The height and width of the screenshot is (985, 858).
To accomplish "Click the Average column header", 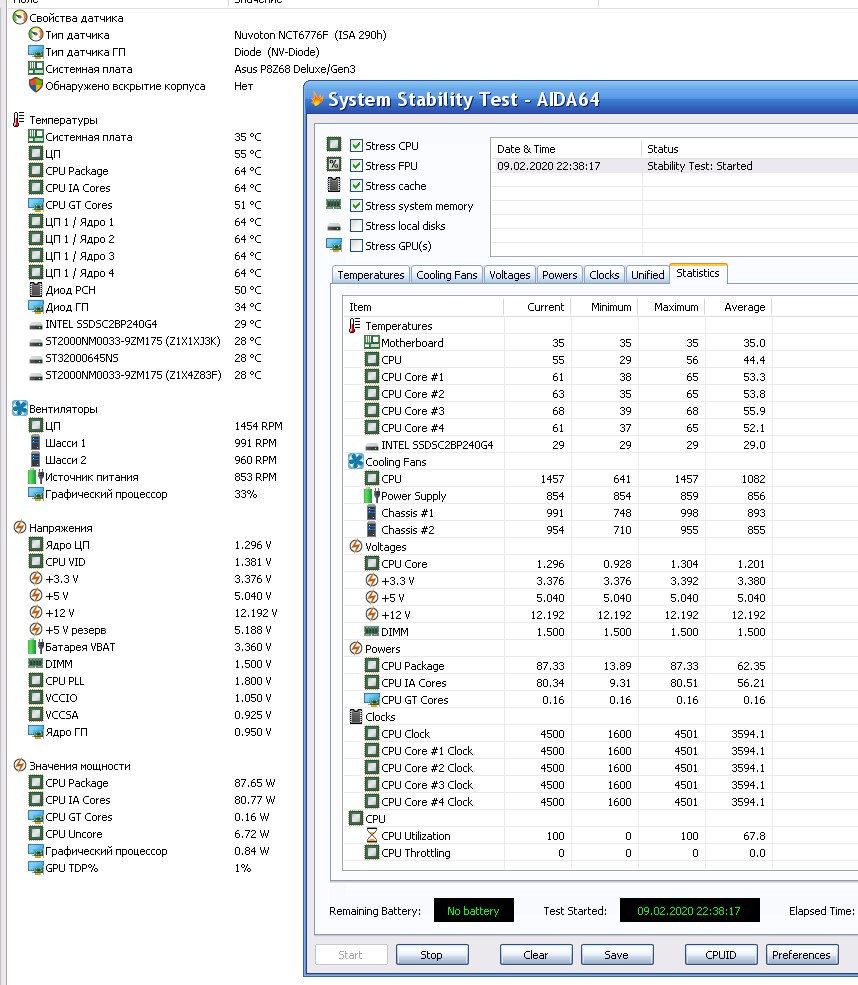I will click(x=738, y=307).
